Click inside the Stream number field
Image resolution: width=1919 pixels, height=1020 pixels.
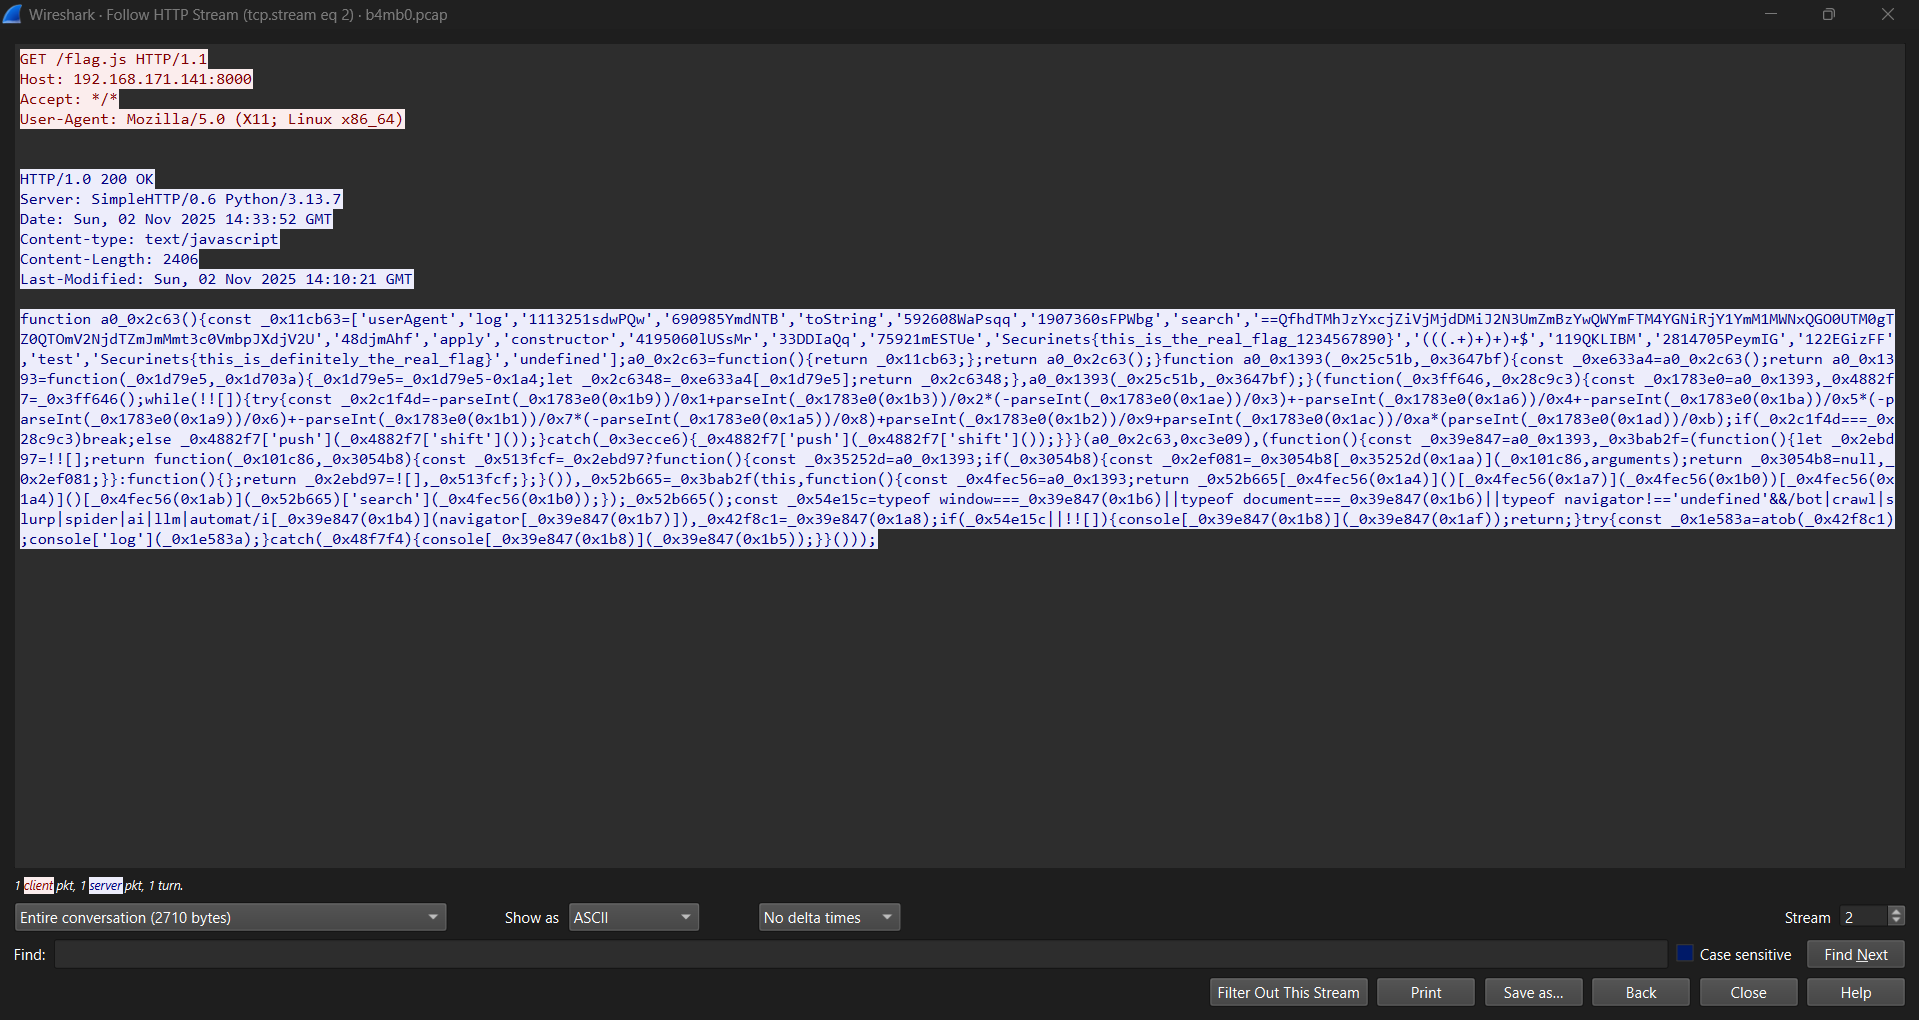[x=1863, y=917]
